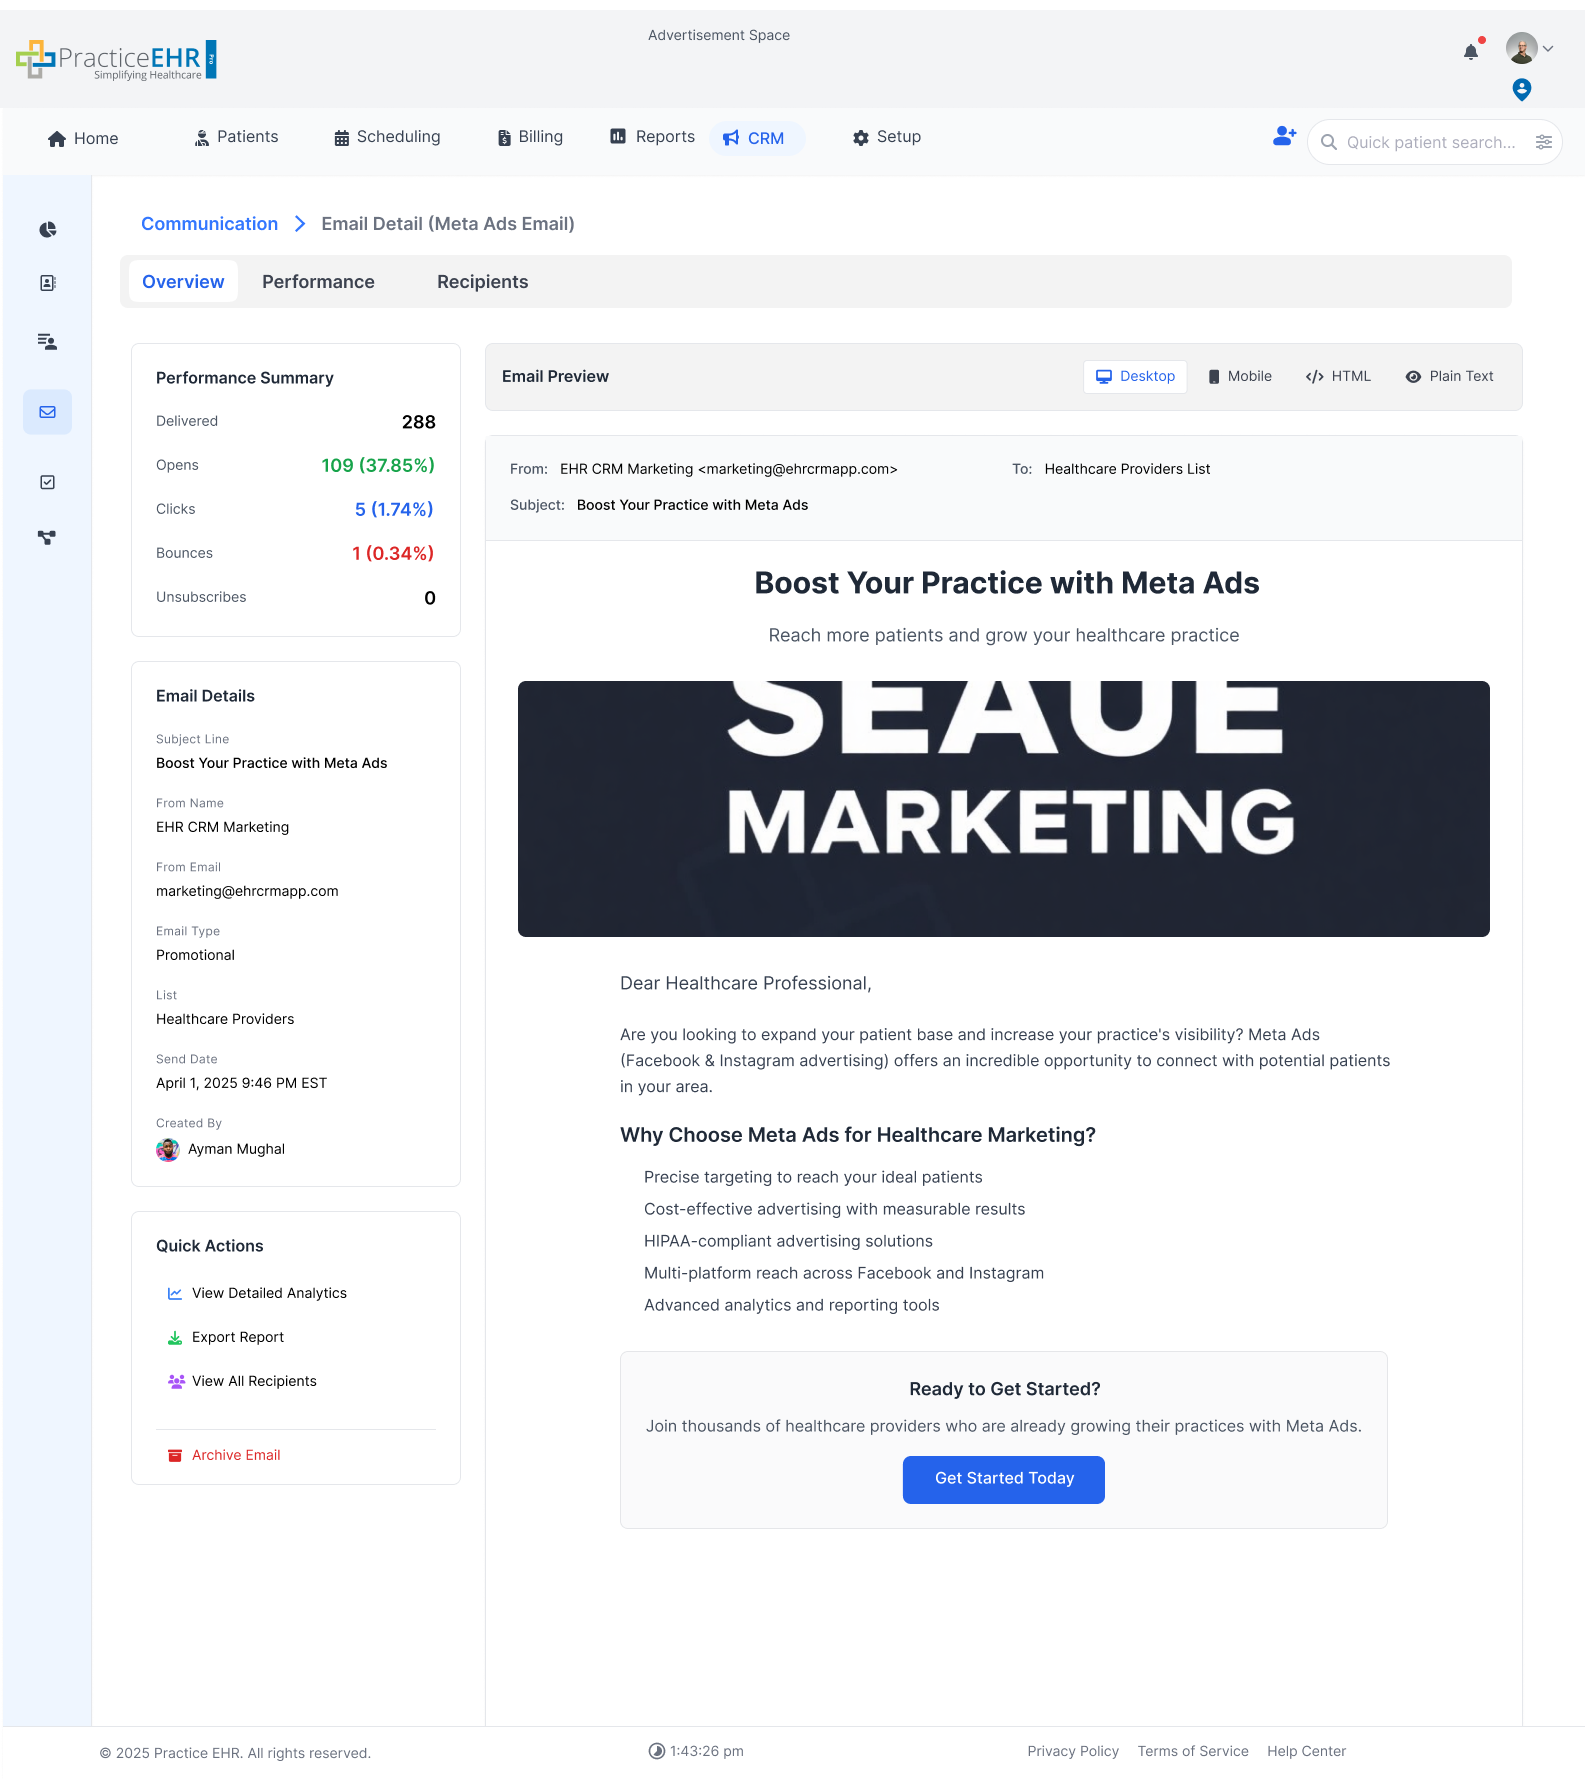The image size is (1585, 1779).
Task: Open the dashboard pie chart sidebar icon
Action: pos(47,230)
